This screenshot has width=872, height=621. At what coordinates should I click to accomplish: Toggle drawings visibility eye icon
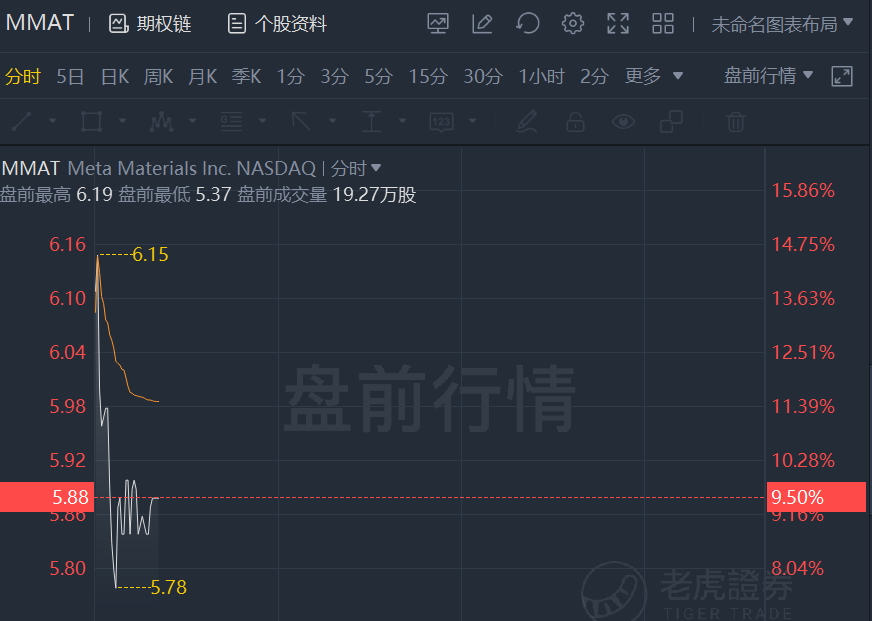[x=623, y=121]
